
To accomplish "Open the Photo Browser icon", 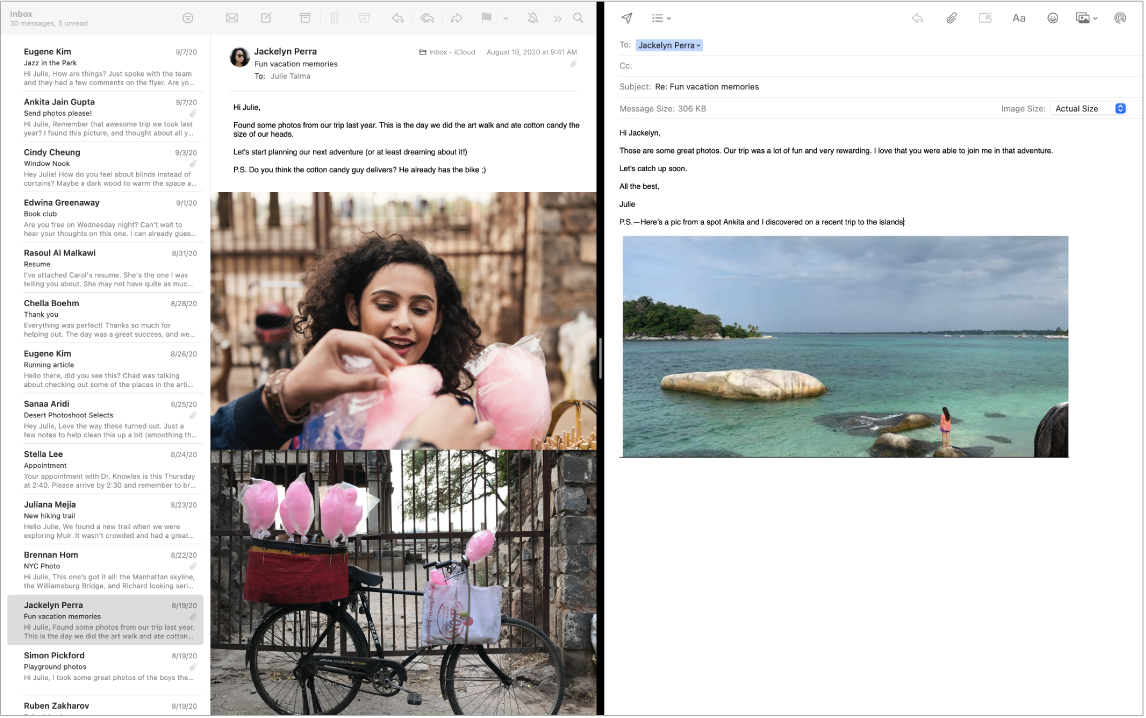I will pos(1083,18).
